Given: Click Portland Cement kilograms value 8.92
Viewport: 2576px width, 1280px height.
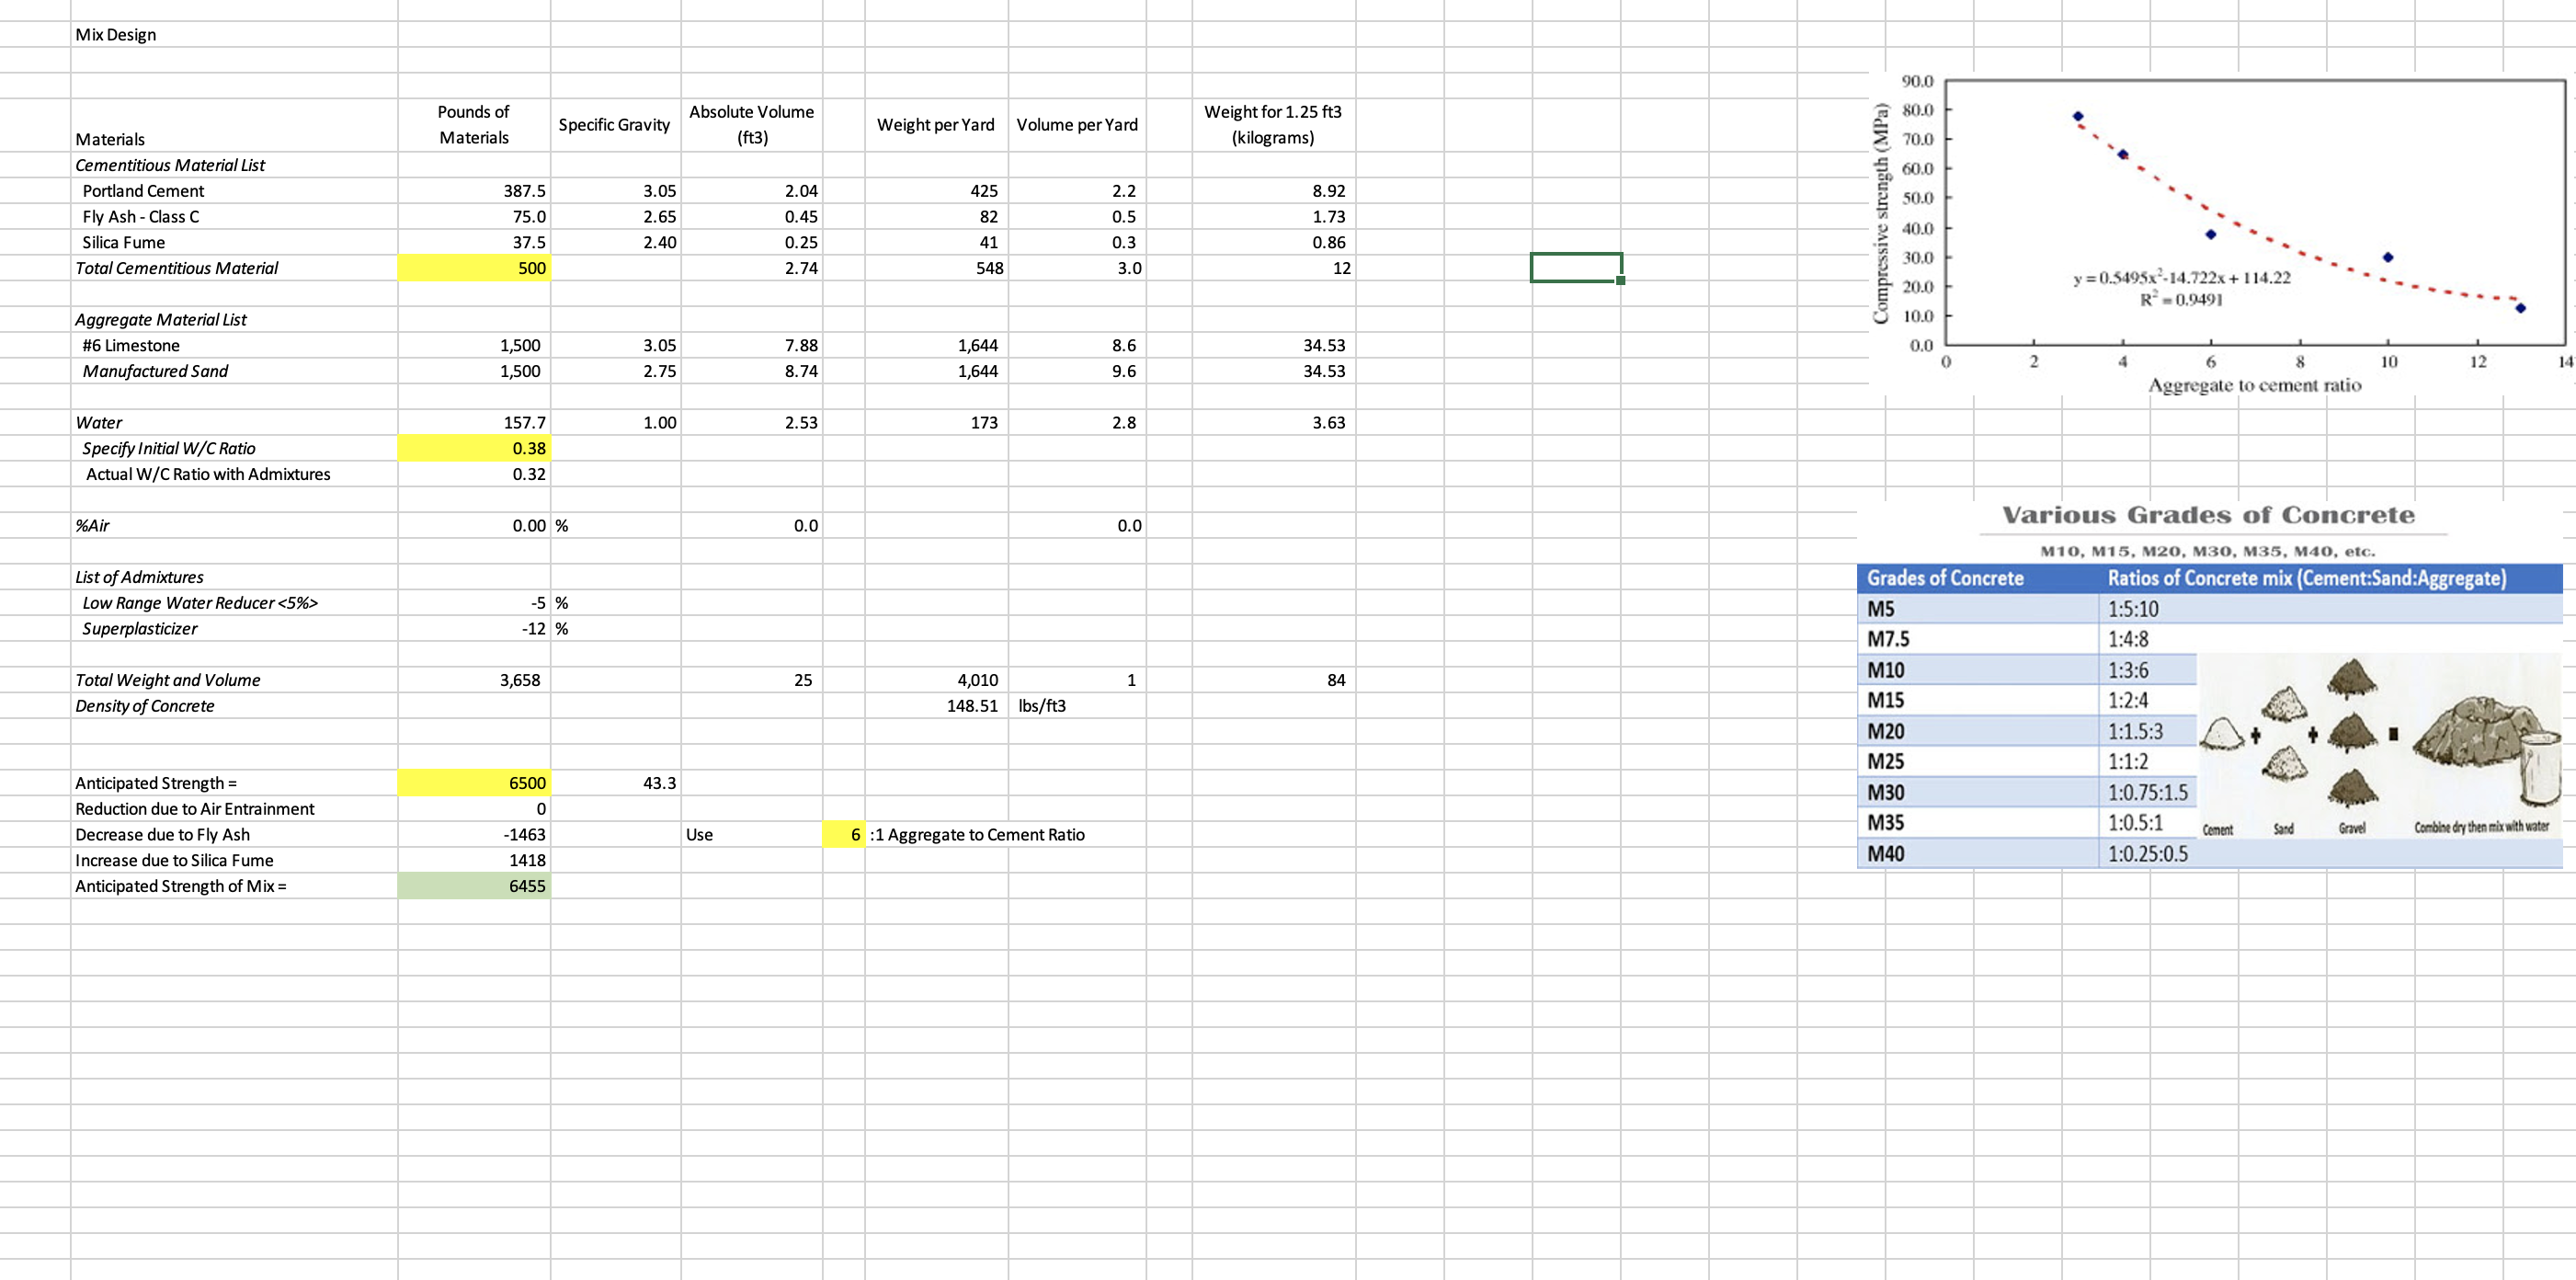Looking at the screenshot, I should [x=1273, y=190].
